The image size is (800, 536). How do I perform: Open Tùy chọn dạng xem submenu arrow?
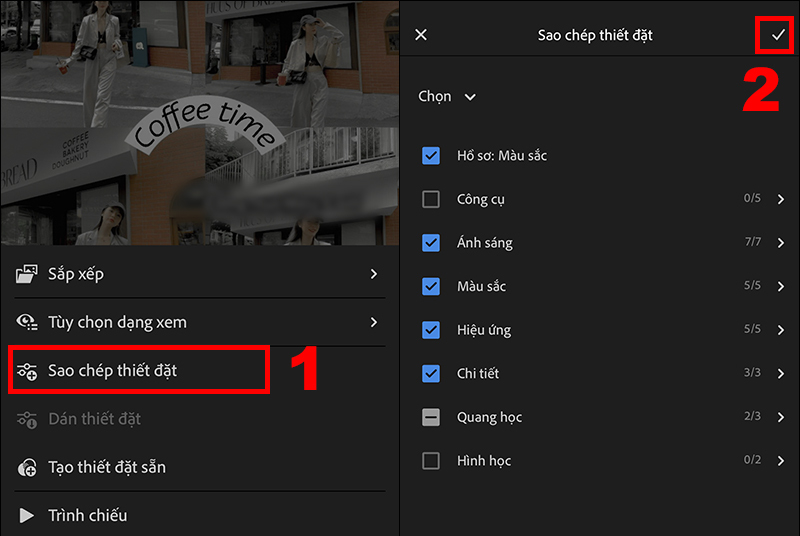click(373, 322)
